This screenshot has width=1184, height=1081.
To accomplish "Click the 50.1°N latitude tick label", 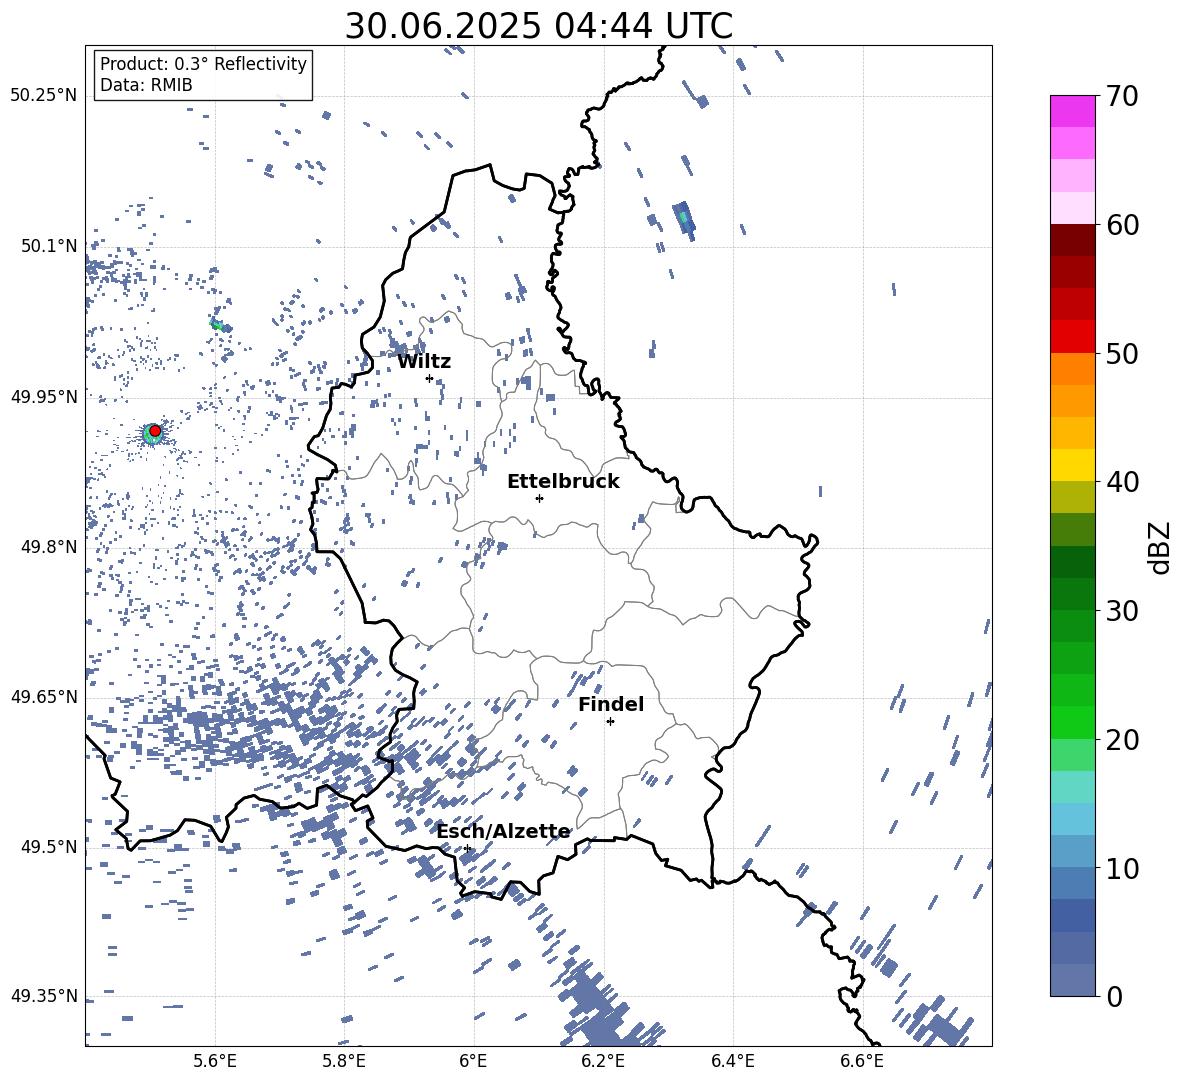I will pos(49,246).
